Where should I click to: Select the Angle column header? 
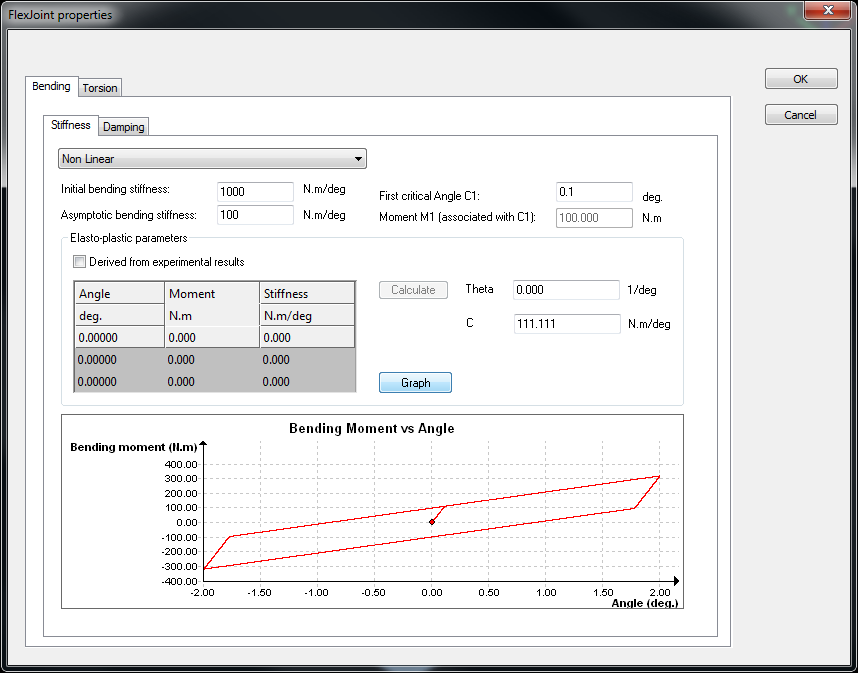(x=119, y=293)
